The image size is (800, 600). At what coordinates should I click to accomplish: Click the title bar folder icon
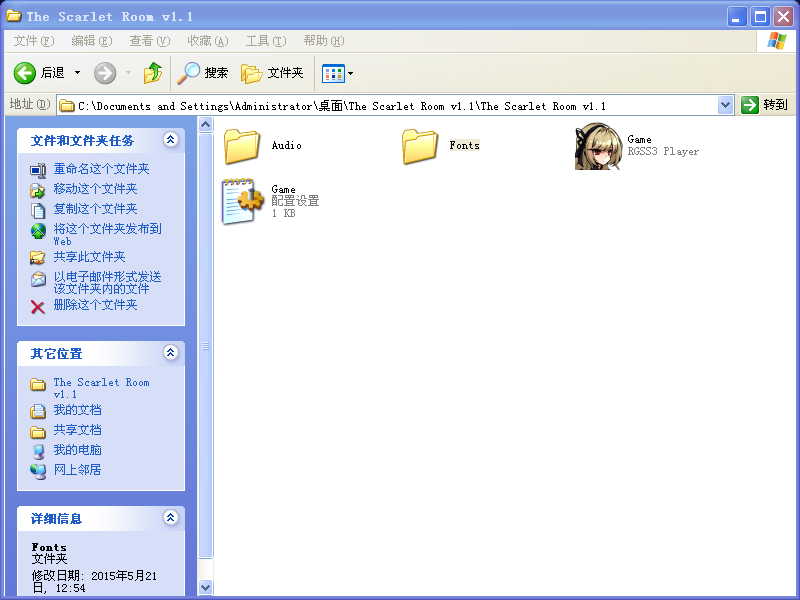14,16
